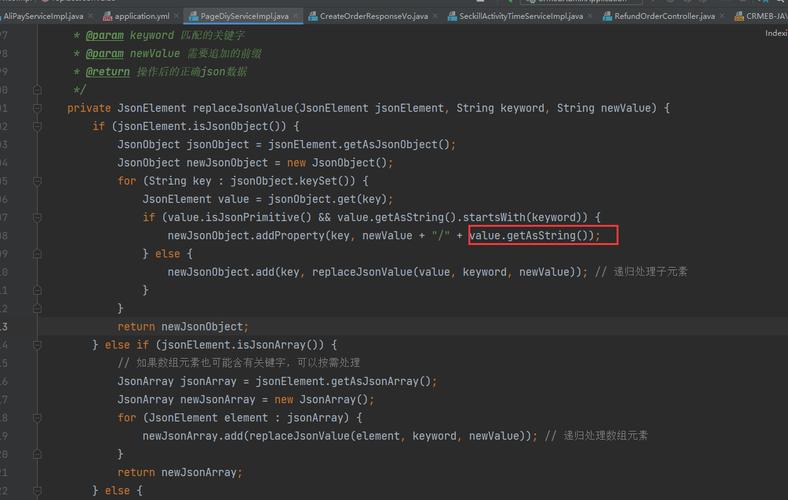Close the RefundOrderController.java tab

click(x=722, y=16)
